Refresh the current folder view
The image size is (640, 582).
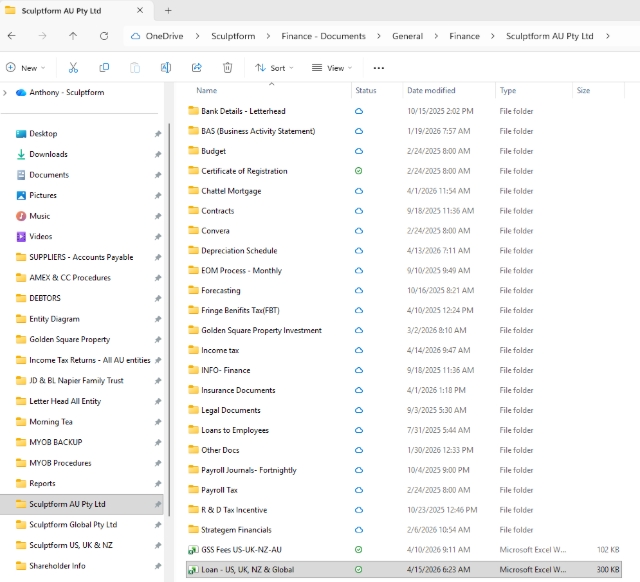[104, 36]
